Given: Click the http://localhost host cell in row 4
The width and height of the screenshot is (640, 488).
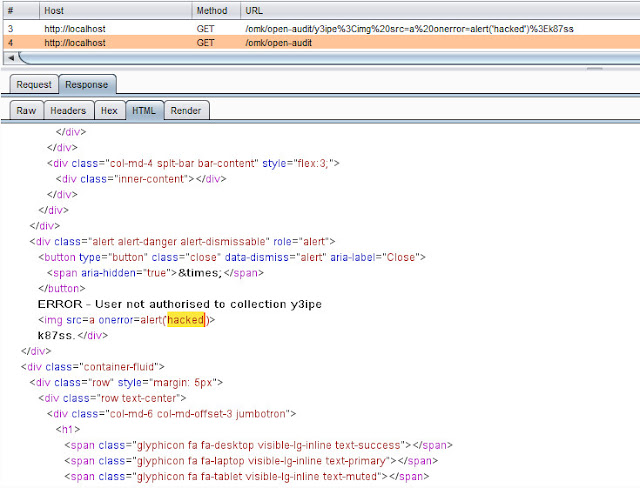Looking at the screenshot, I should click(x=75, y=42).
